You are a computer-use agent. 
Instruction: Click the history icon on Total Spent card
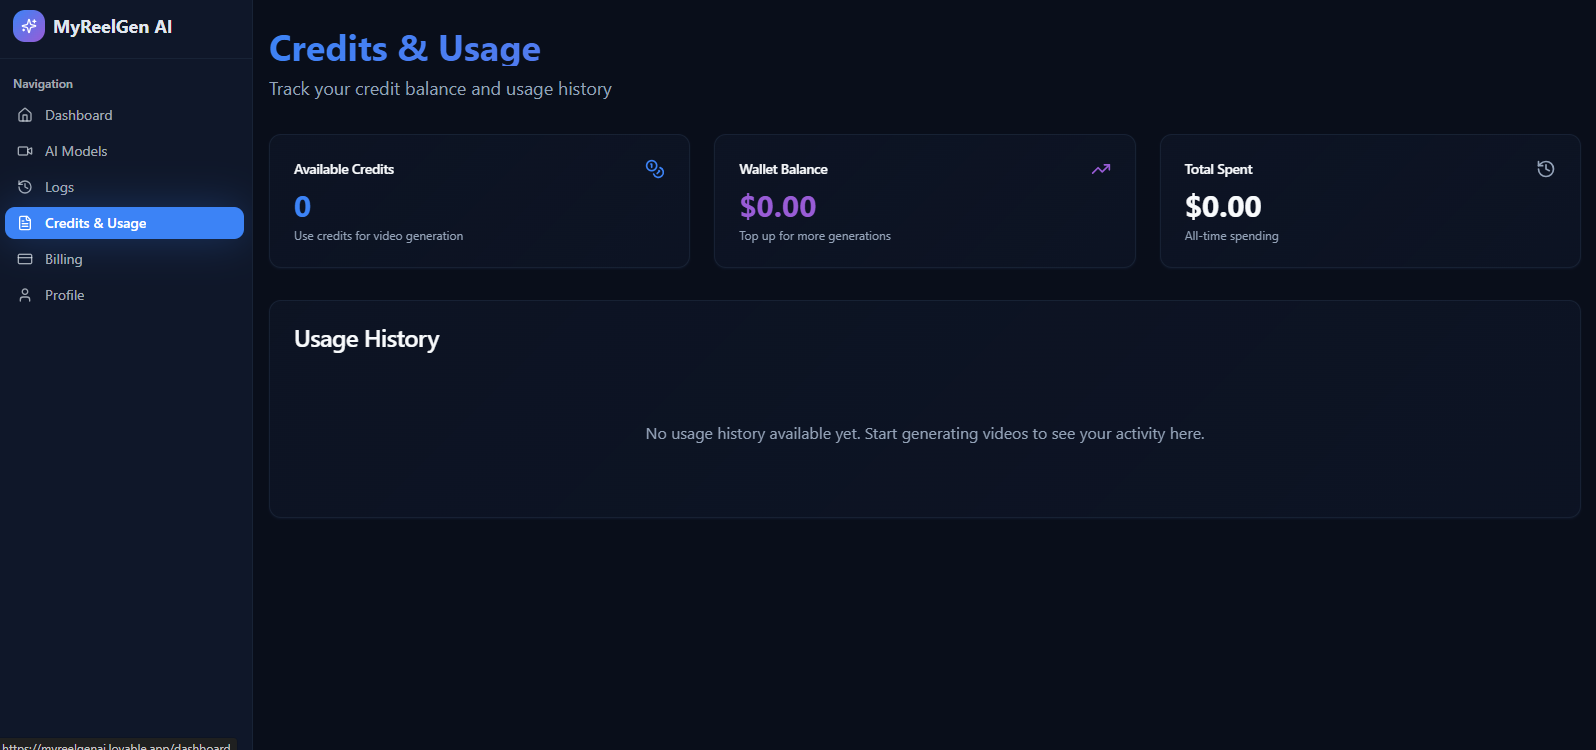point(1546,169)
